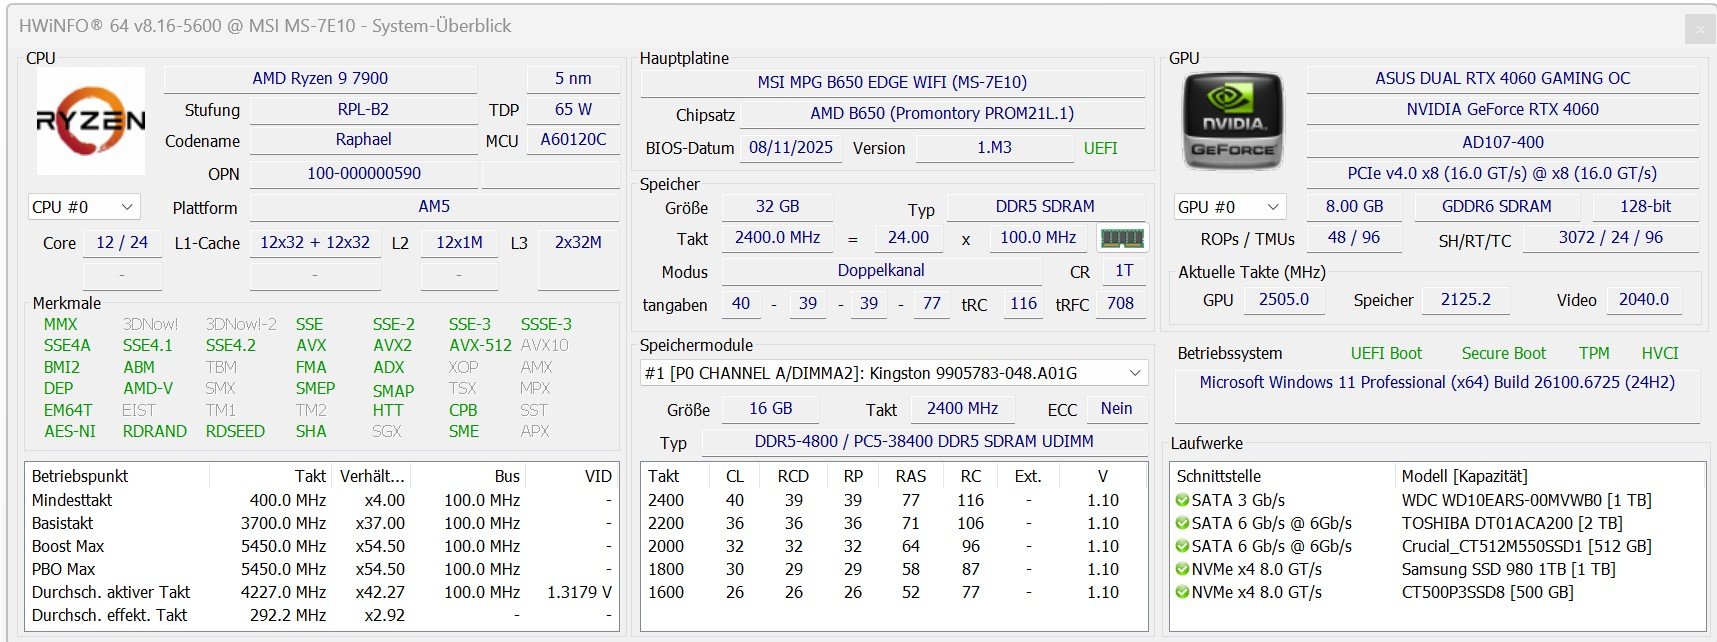Click the NVIDIA GeForce logo image
Image resolution: width=1717 pixels, height=642 pixels.
tap(1232, 121)
